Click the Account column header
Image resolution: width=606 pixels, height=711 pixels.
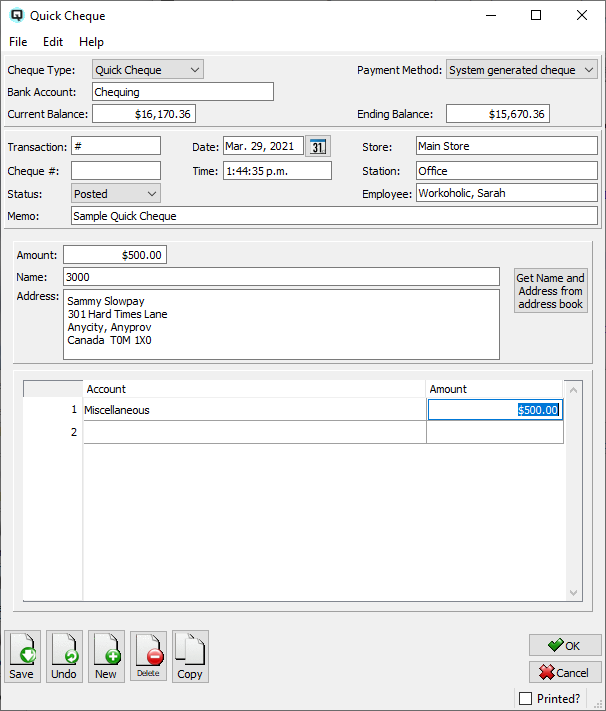pos(254,389)
